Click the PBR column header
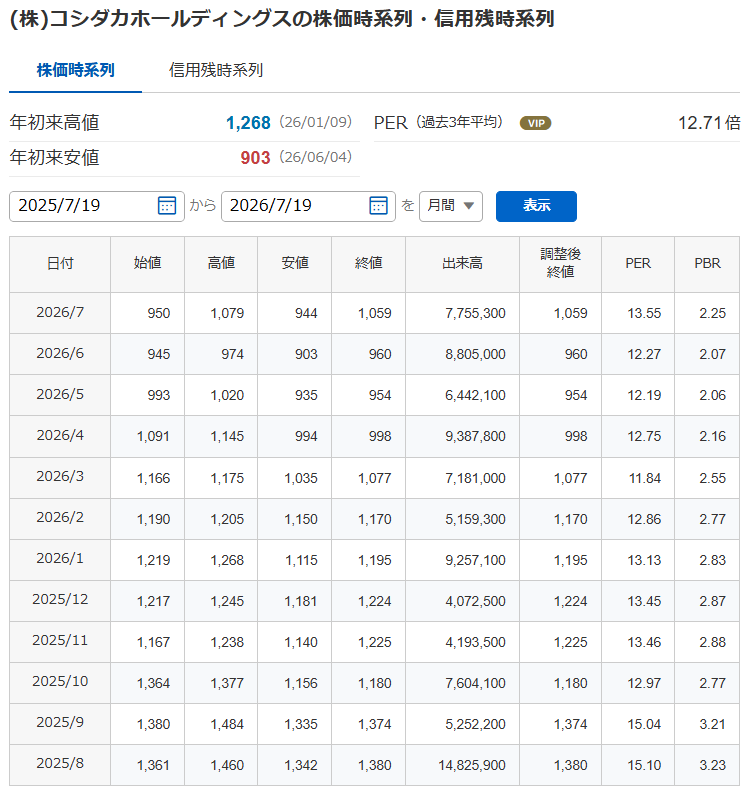 click(x=707, y=264)
